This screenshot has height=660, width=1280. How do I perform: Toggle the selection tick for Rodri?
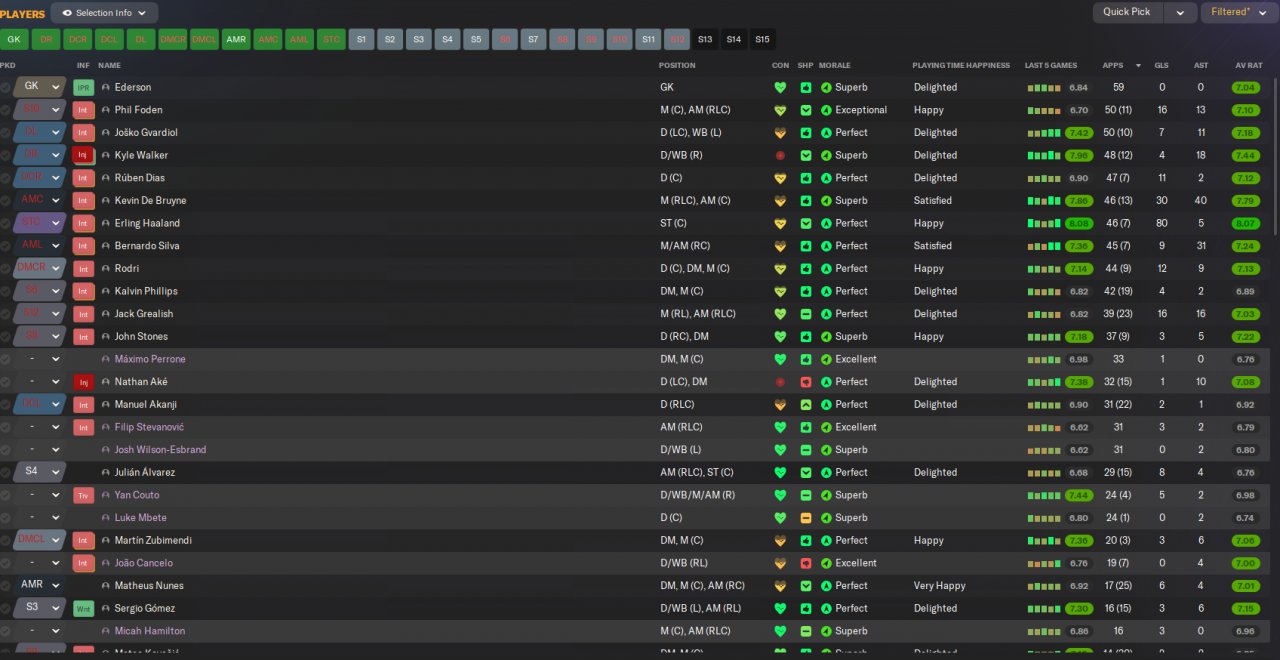coord(6,269)
